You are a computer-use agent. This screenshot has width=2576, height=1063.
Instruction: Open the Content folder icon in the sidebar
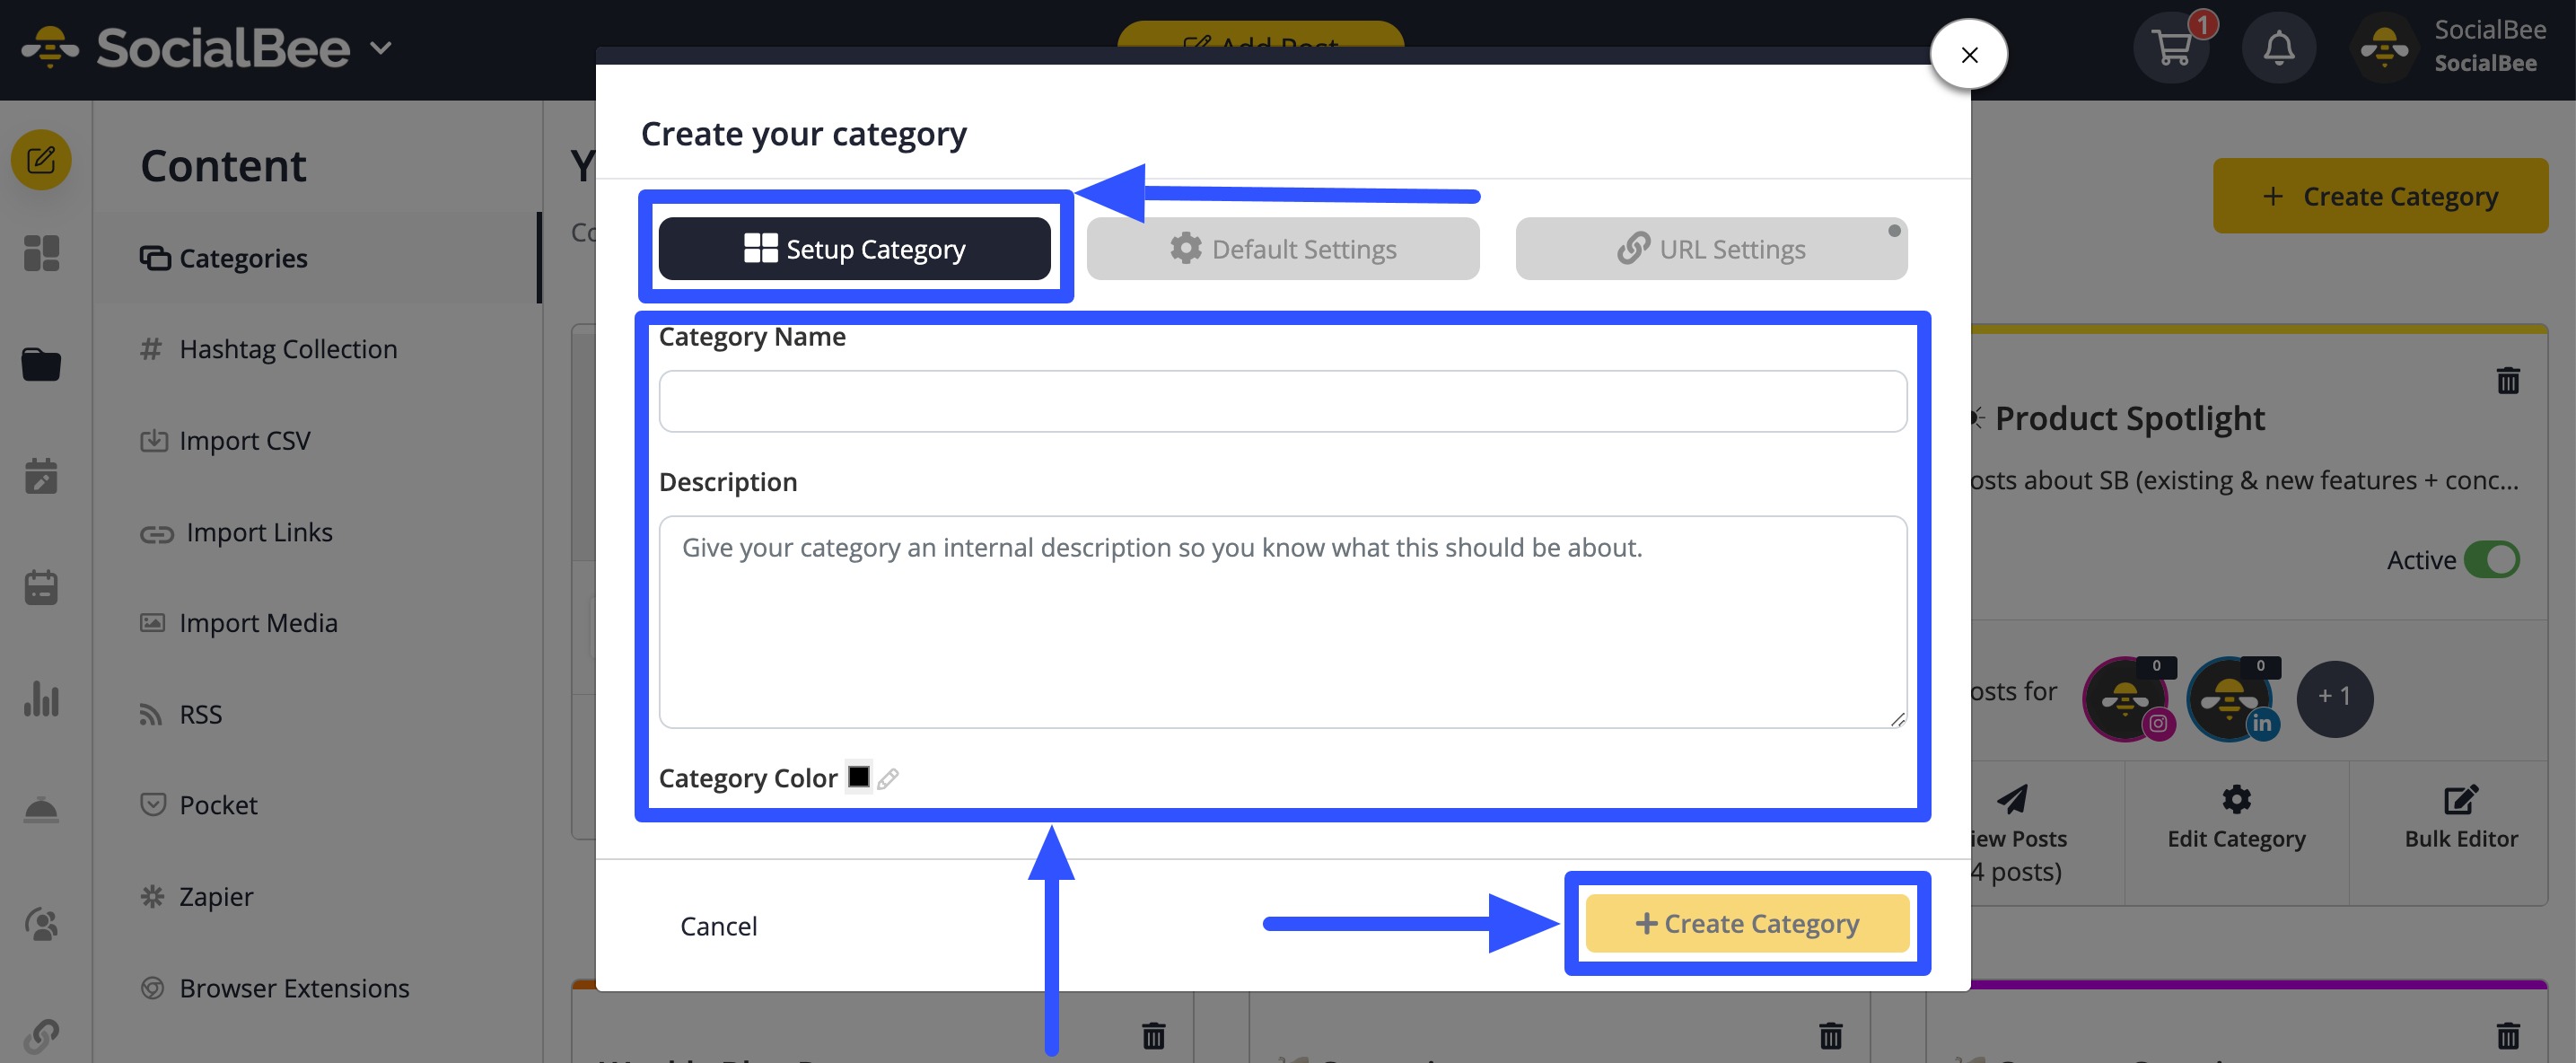41,364
